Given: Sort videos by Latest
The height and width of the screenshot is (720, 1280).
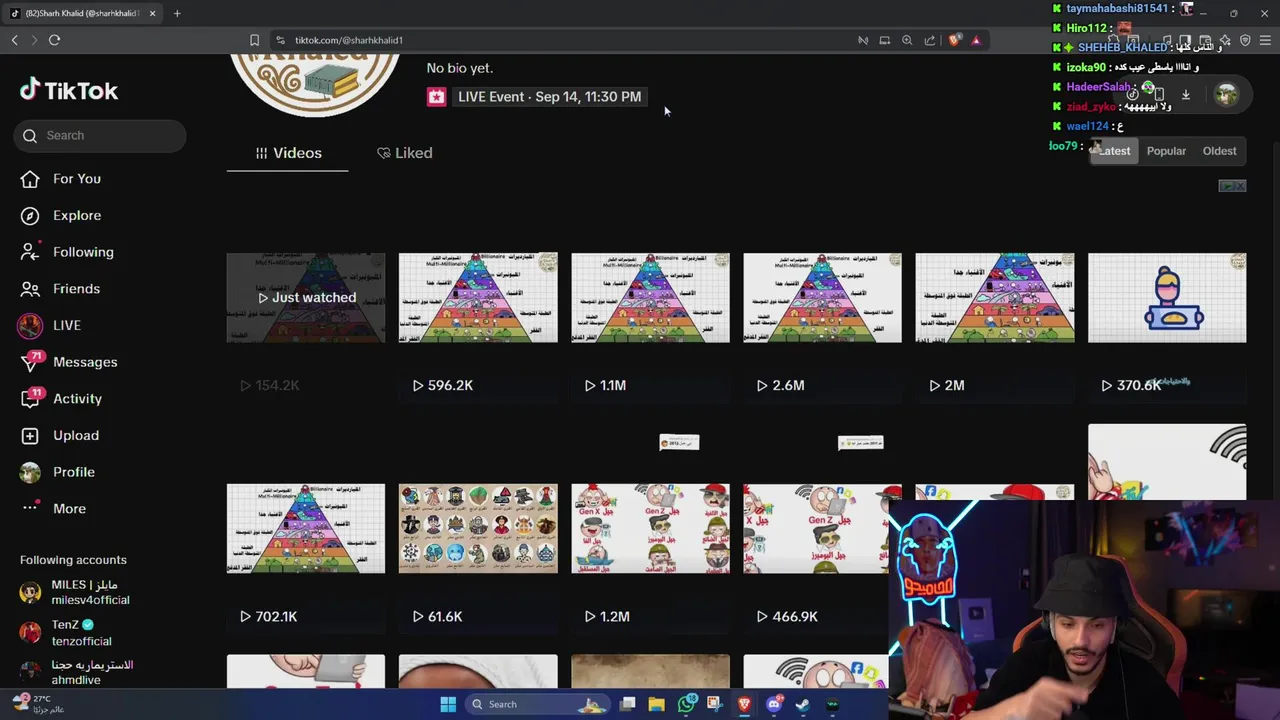Looking at the screenshot, I should click(1112, 151).
